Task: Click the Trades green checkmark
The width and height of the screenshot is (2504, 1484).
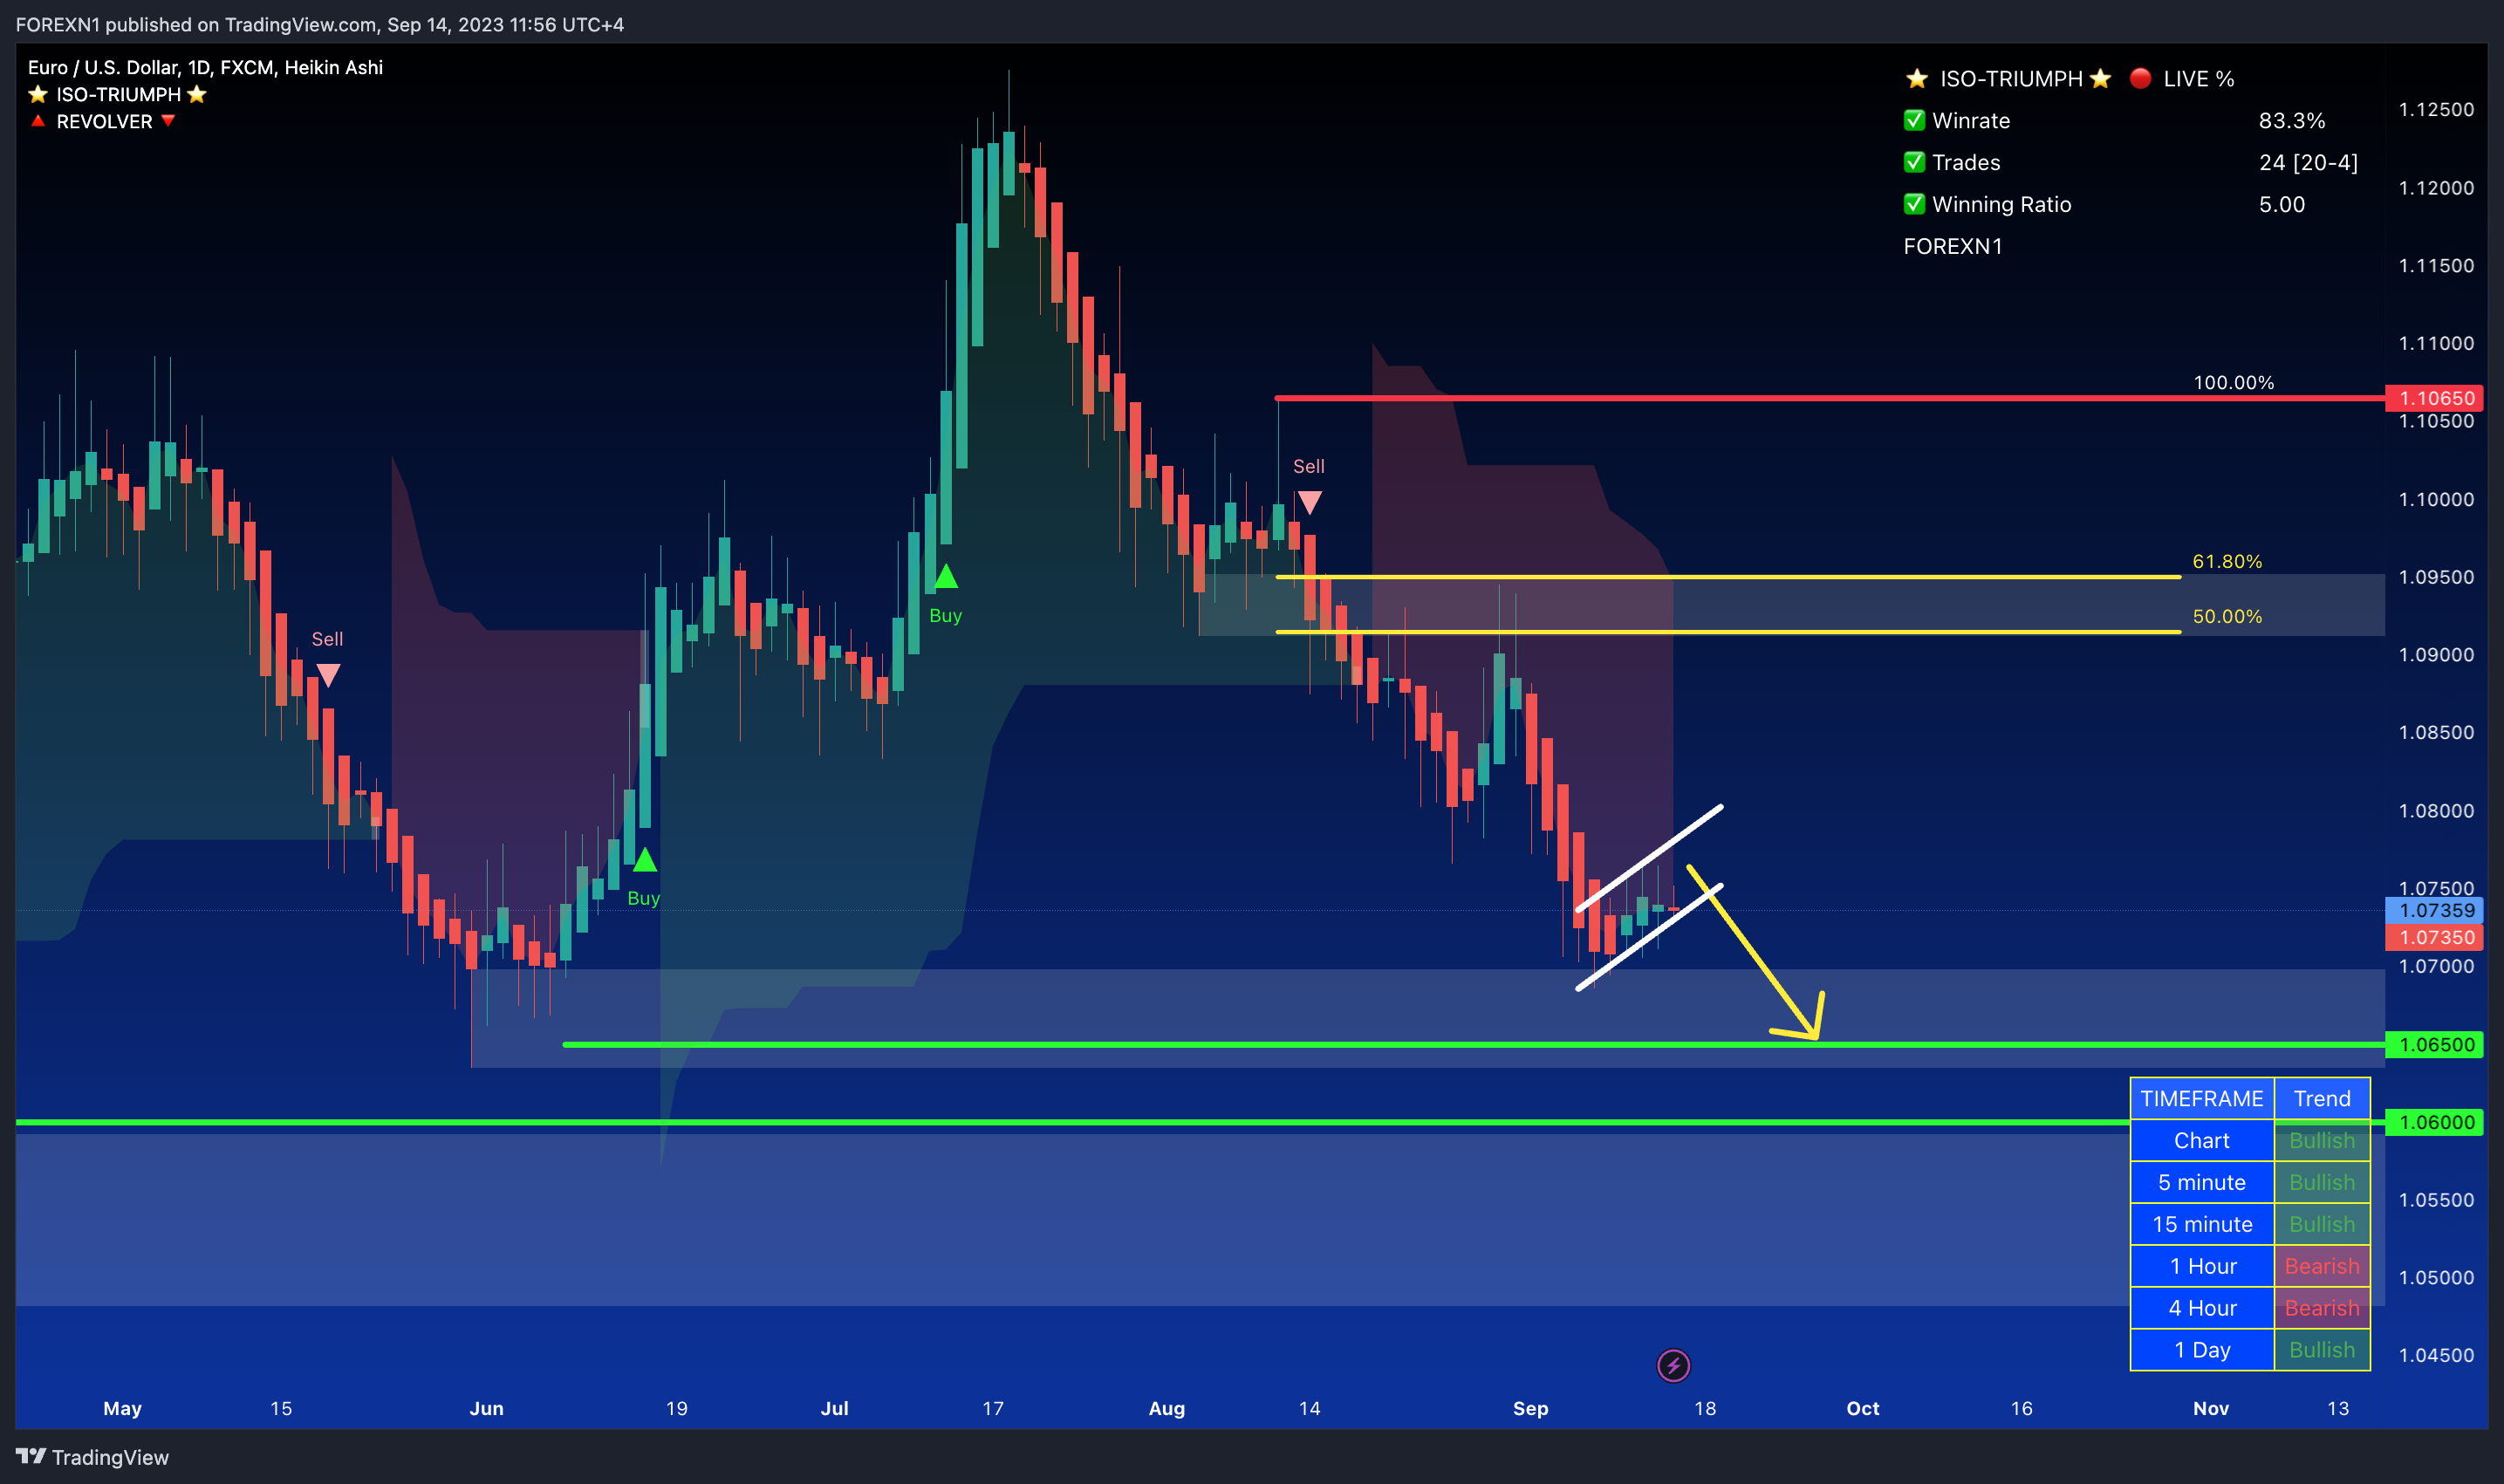Action: [1914, 162]
